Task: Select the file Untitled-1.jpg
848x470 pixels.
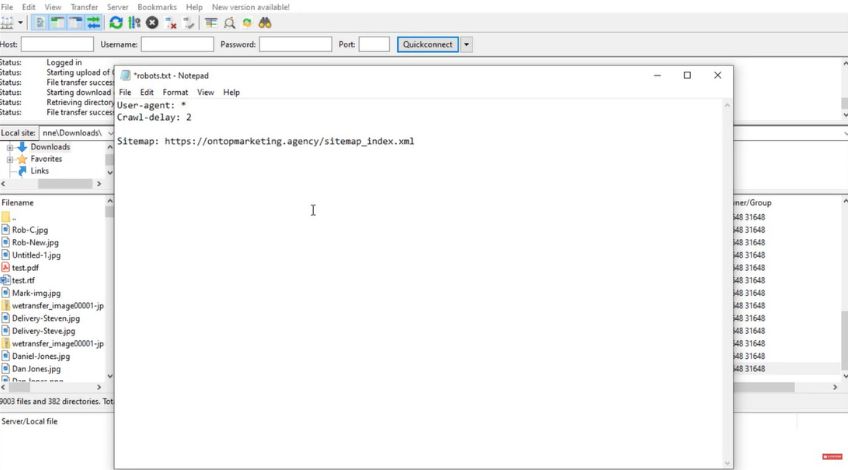Action: pos(36,255)
